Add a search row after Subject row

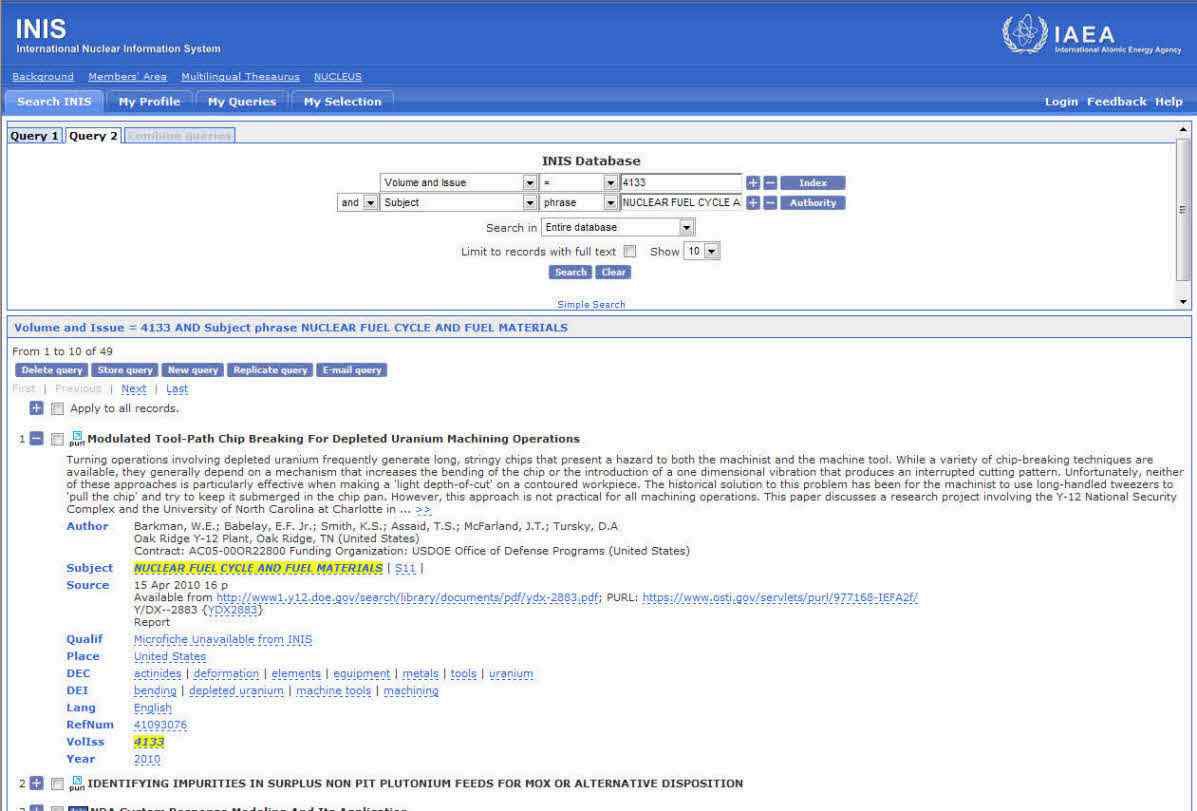click(753, 203)
